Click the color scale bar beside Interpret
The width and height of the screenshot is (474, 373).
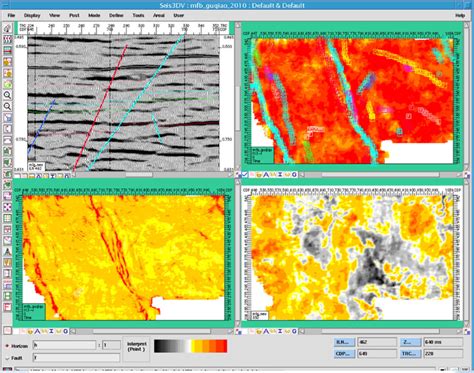[x=191, y=346]
